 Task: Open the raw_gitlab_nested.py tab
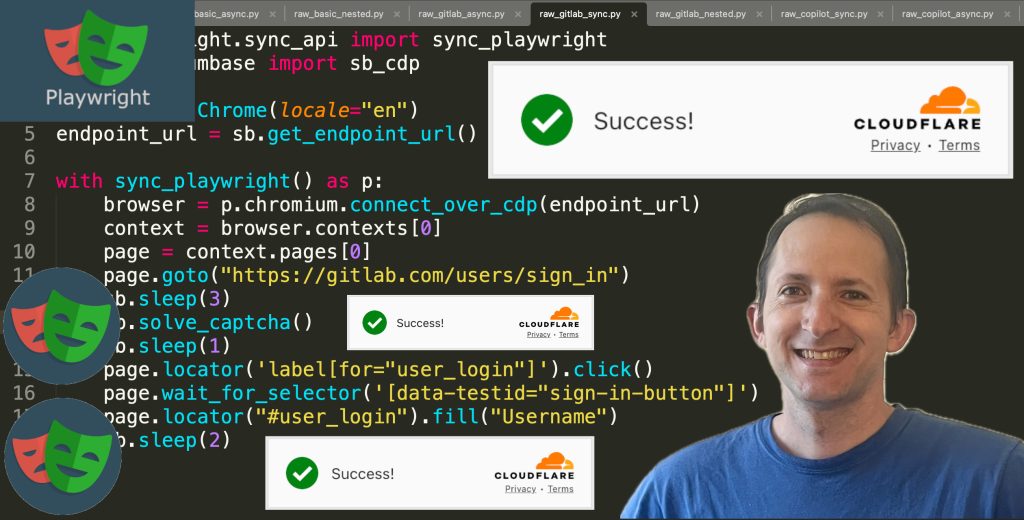701,14
